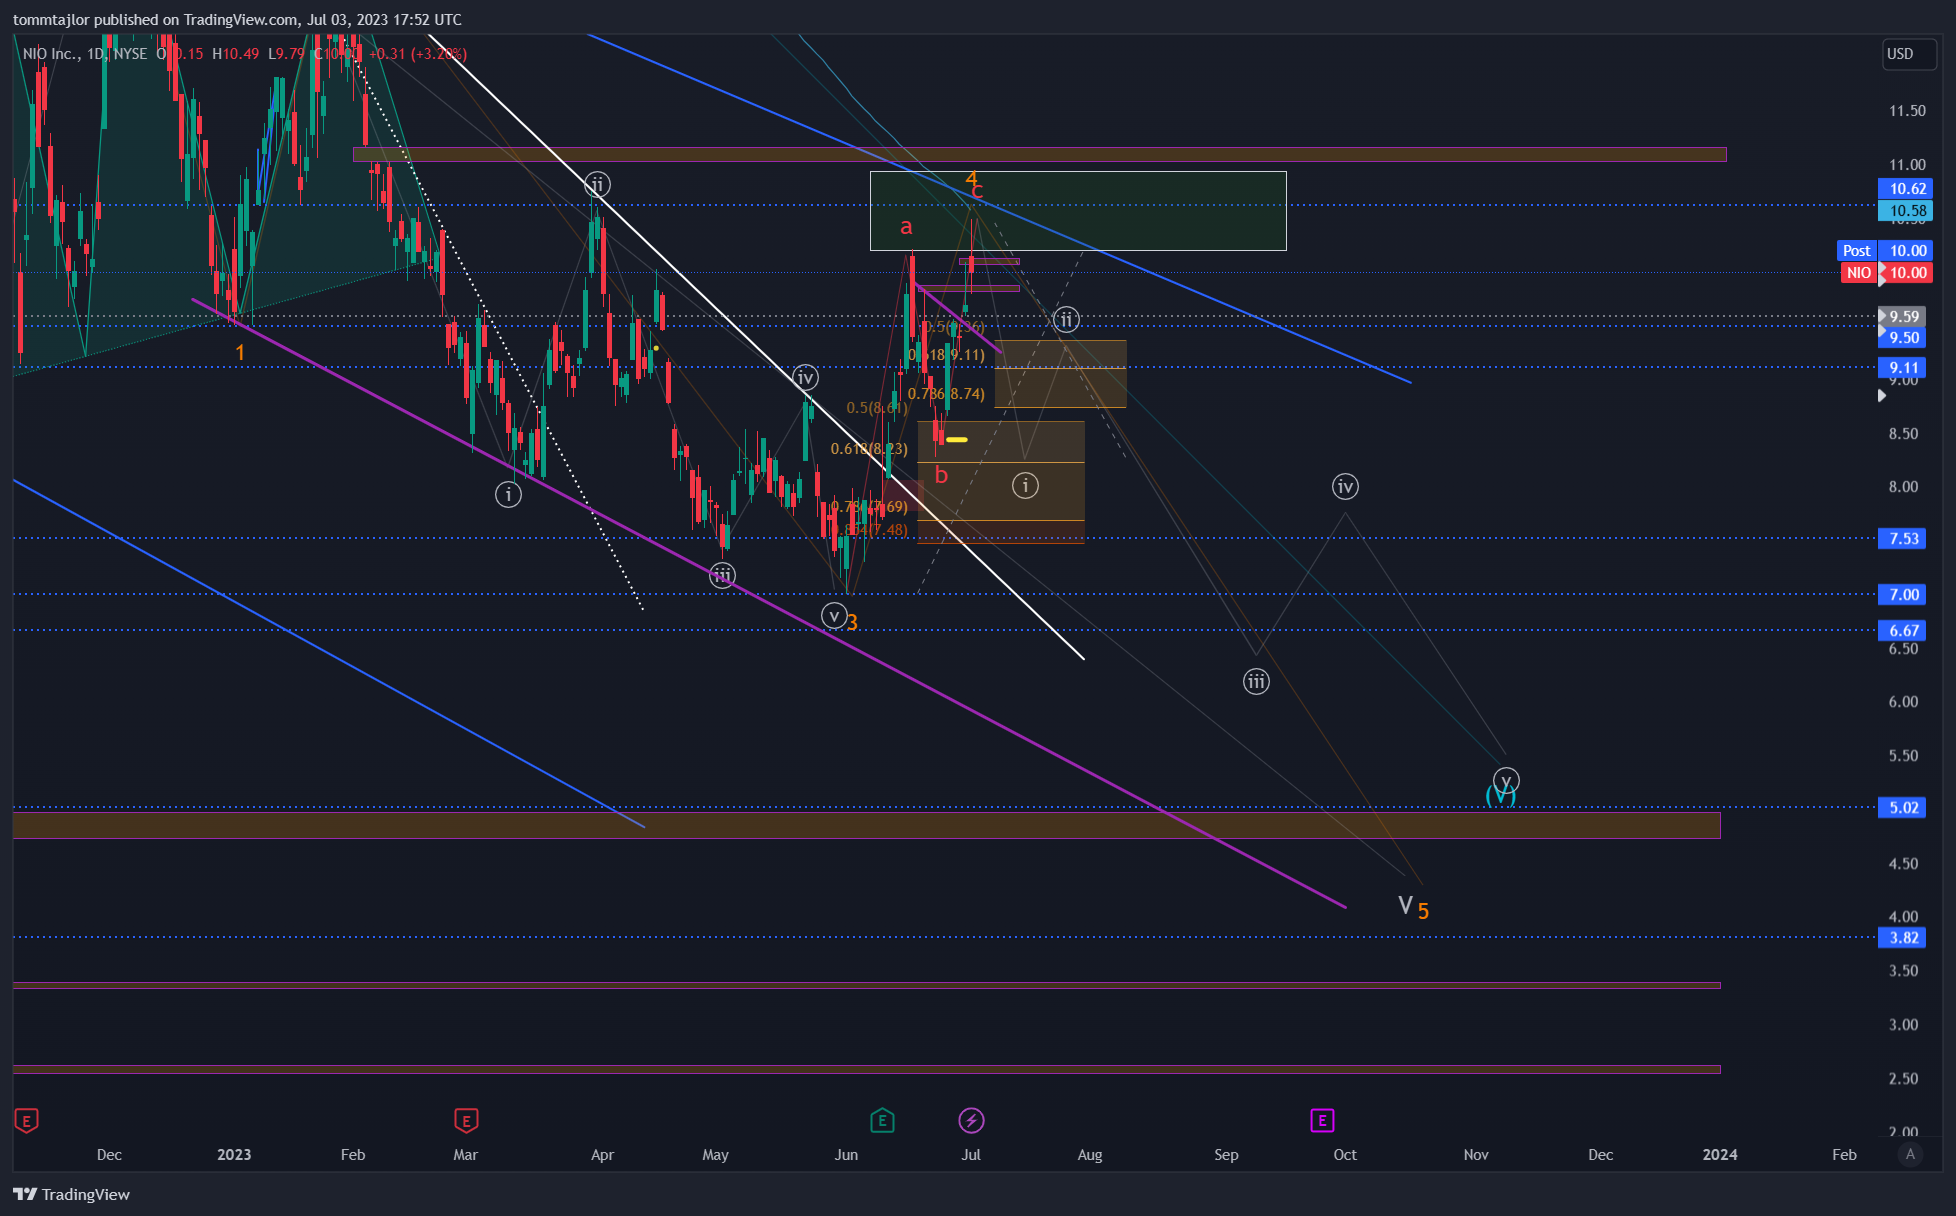The image size is (1956, 1216).
Task: Click the circled iv projection label near October
Action: [1345, 487]
